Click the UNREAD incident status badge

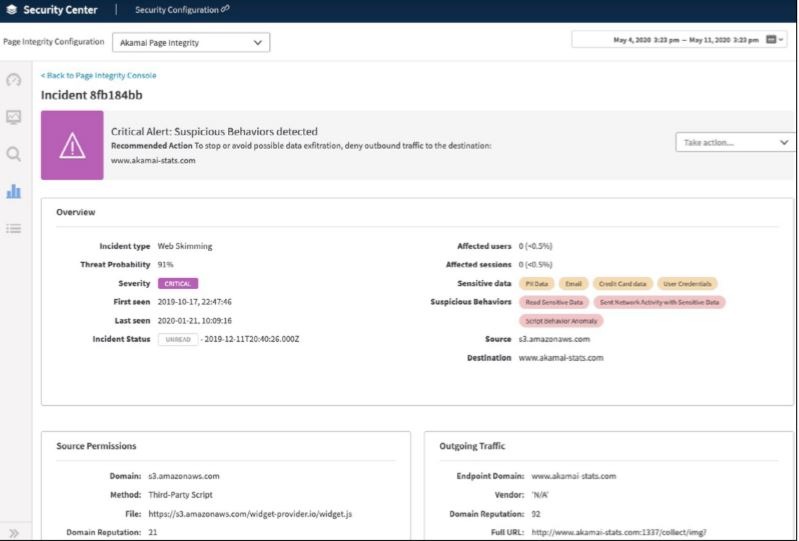(x=178, y=339)
